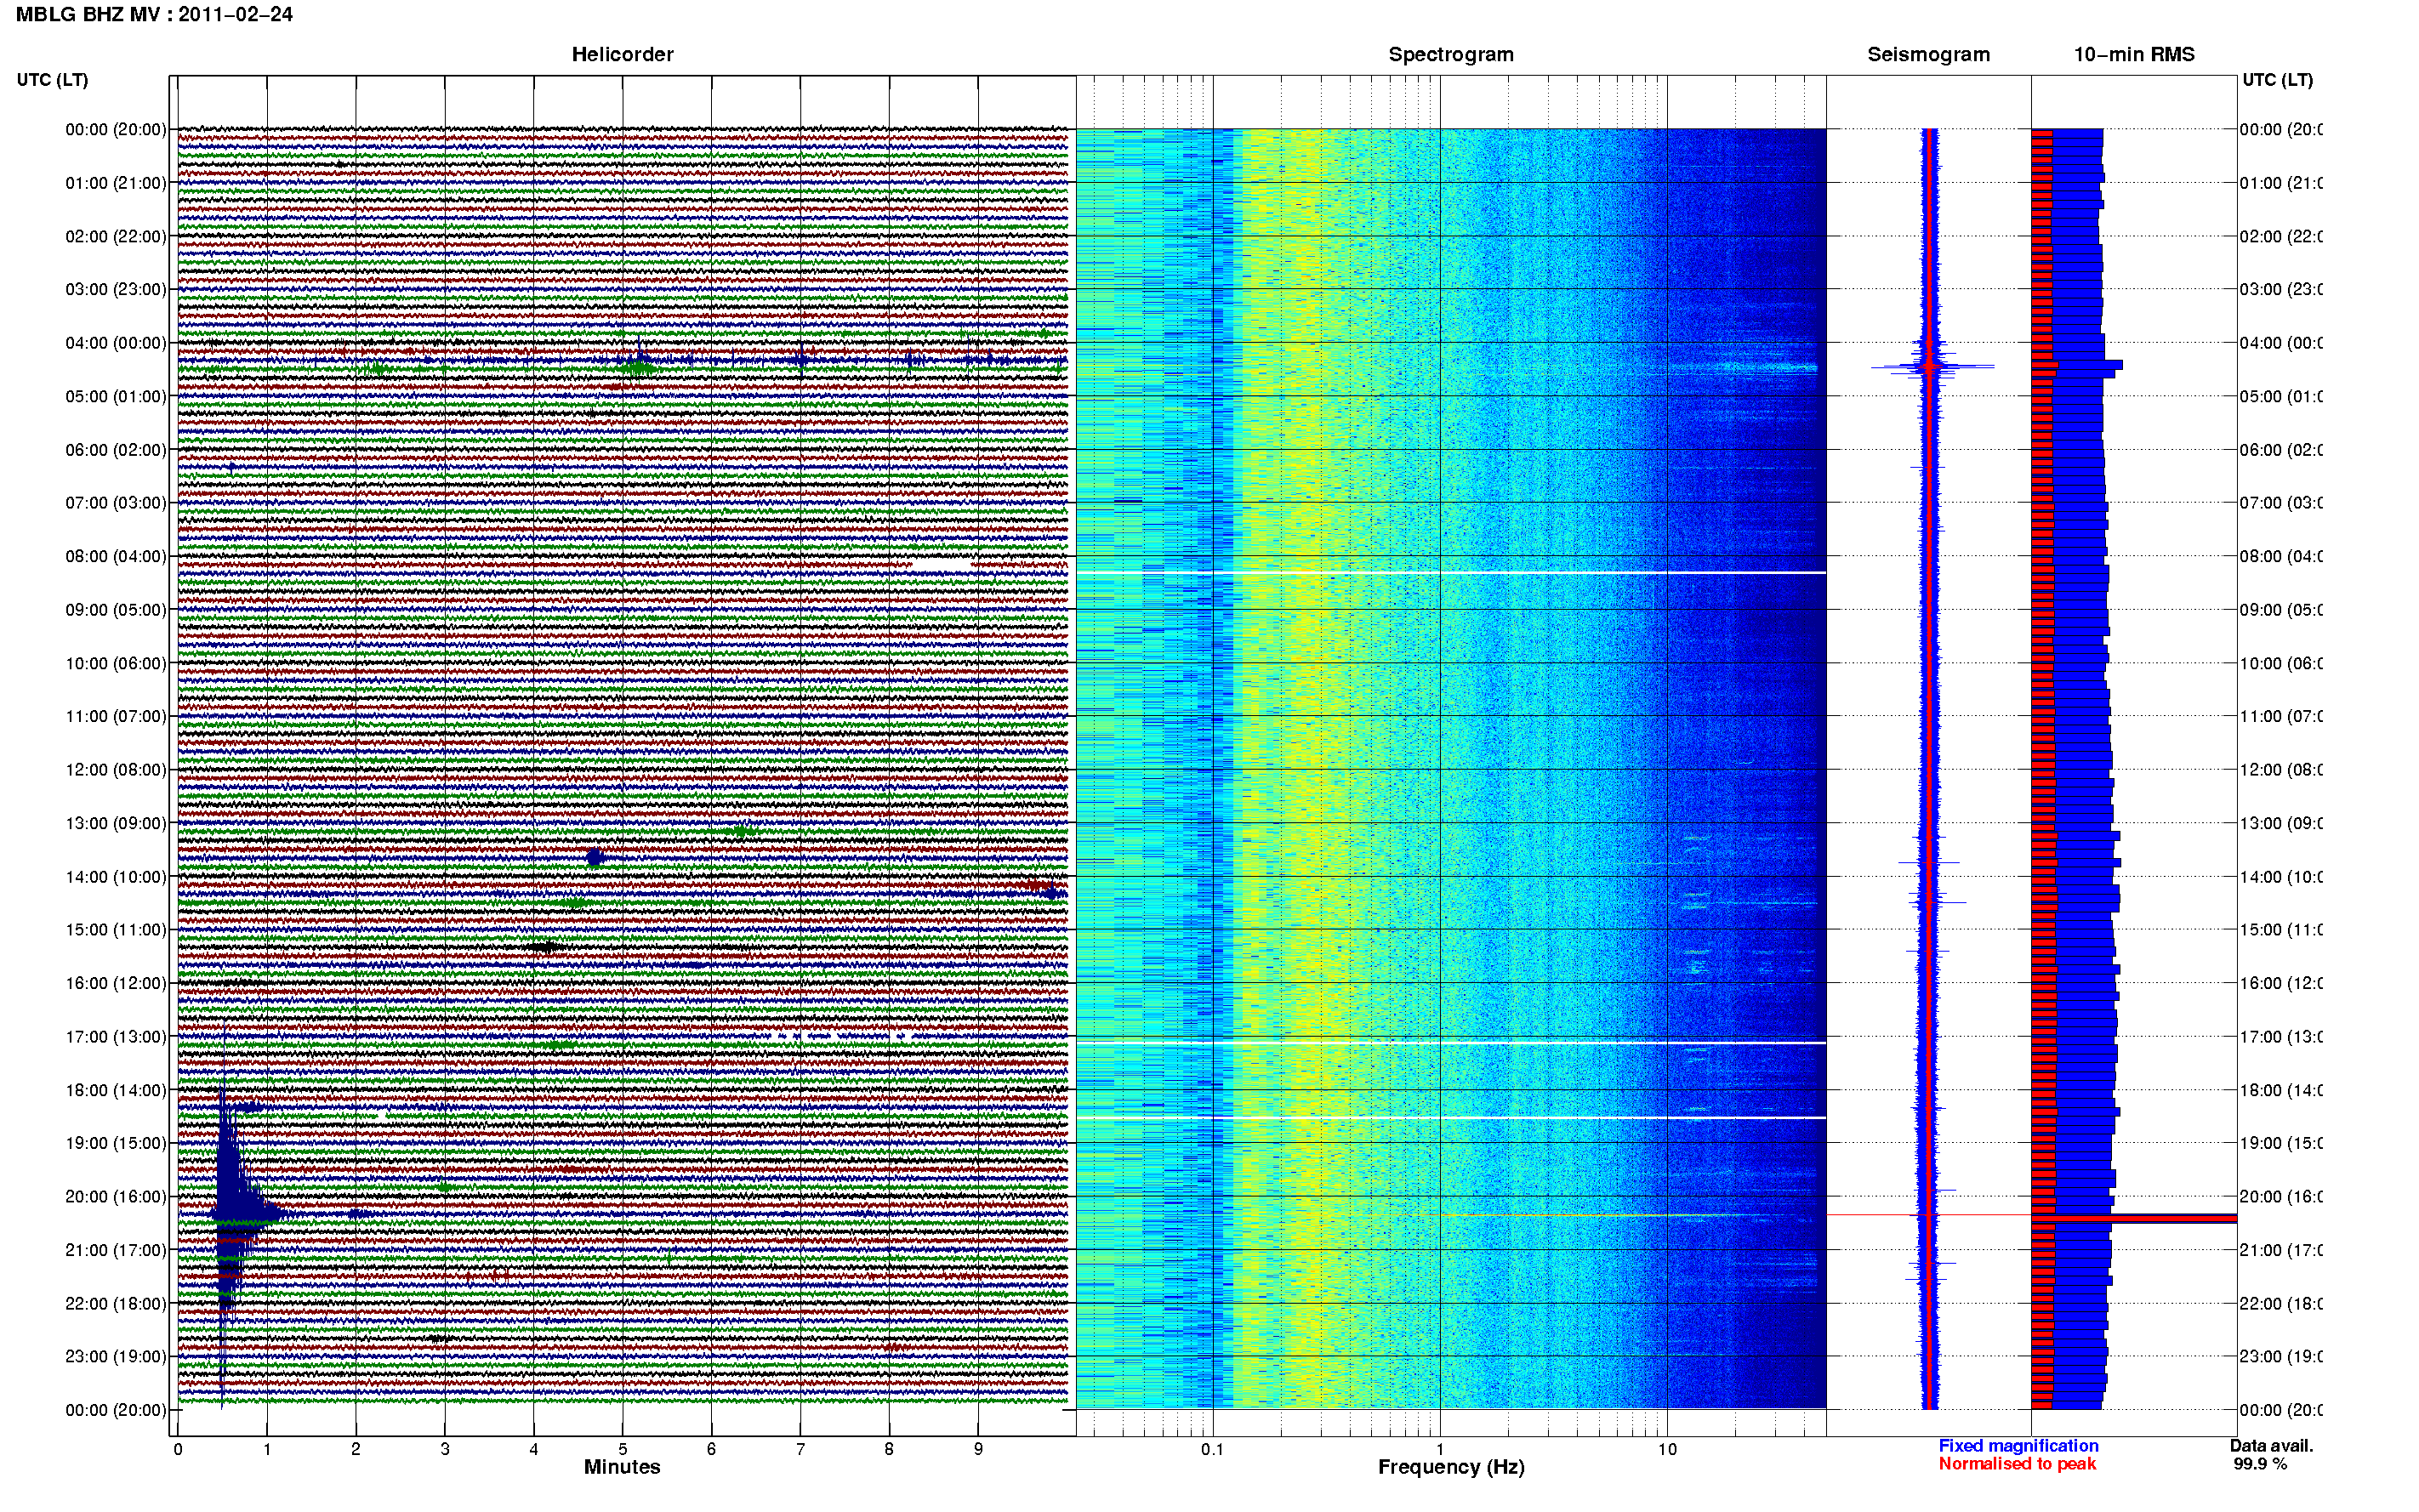The image size is (2419, 1512).
Task: Click the longest RMS bar just after 20:00
Action: click(x=2133, y=1218)
